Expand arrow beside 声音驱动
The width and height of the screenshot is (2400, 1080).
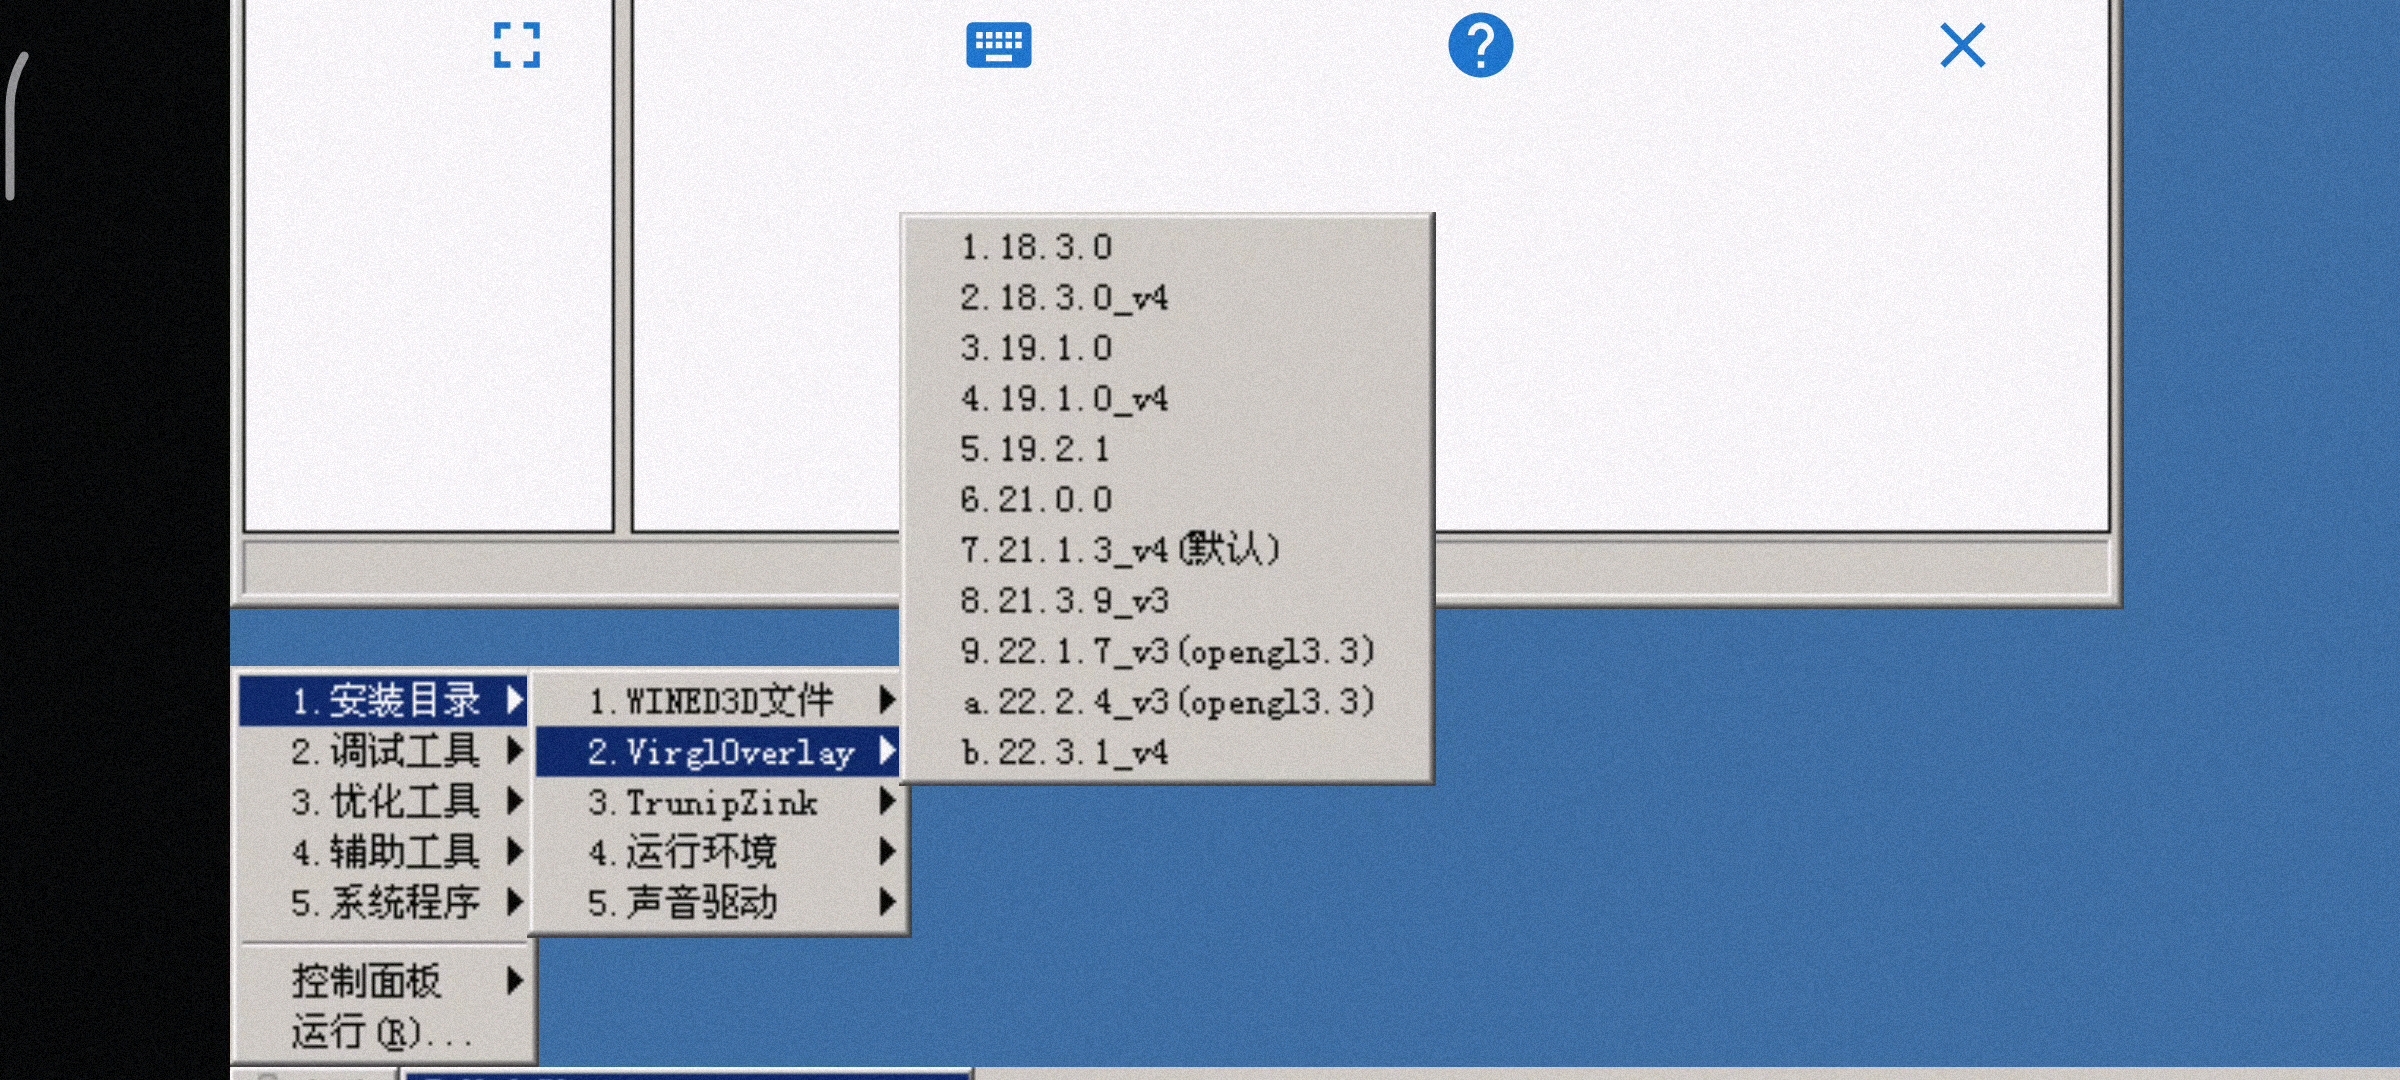tap(886, 902)
